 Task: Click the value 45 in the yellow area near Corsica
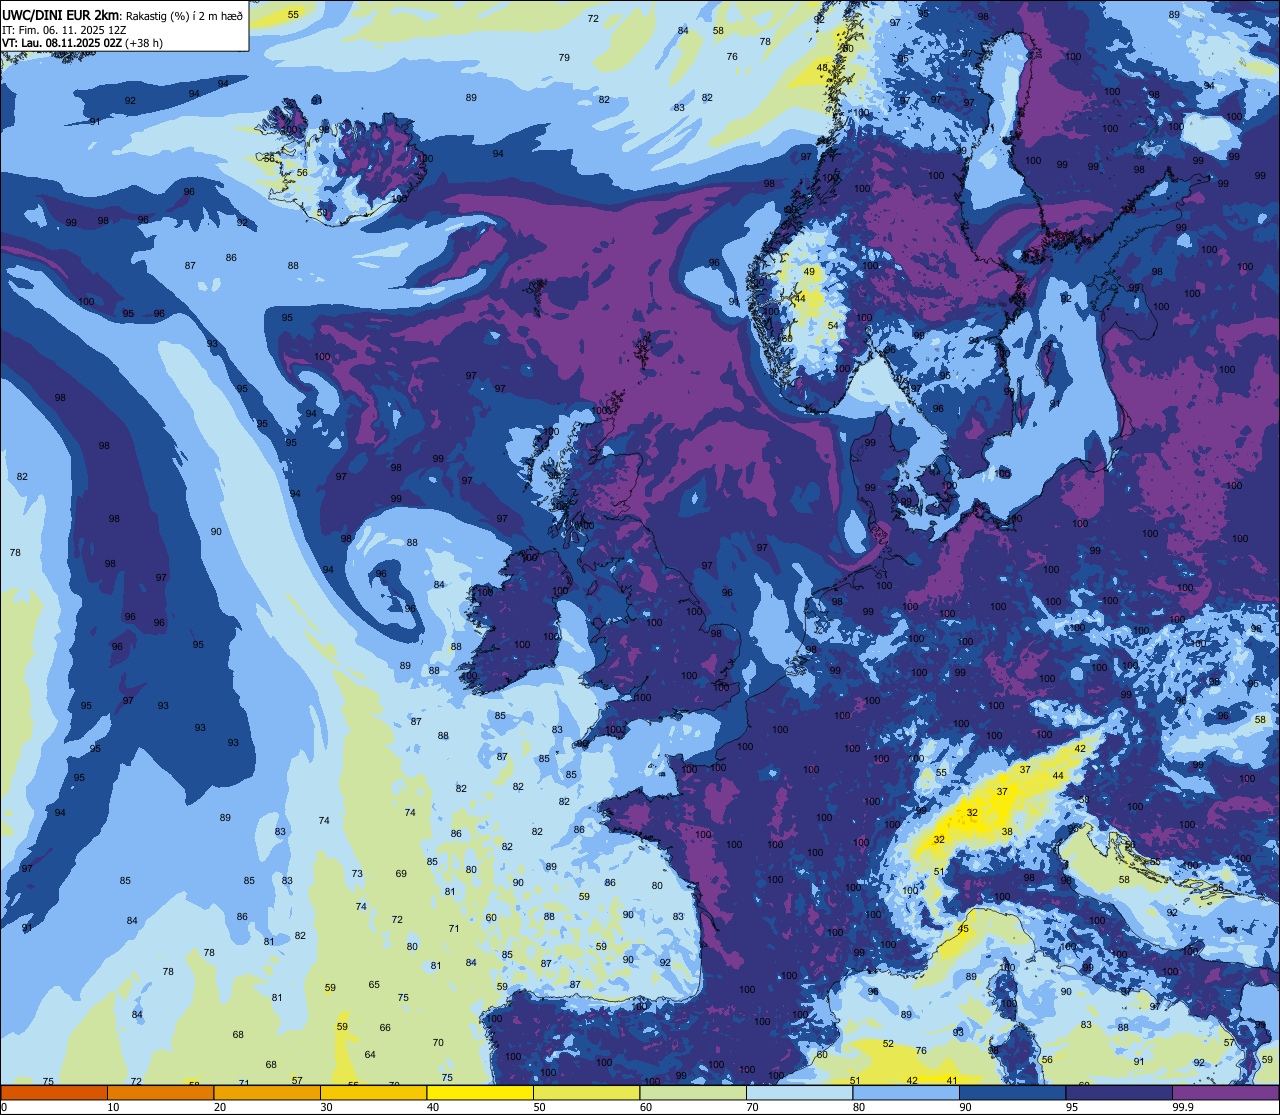(963, 929)
